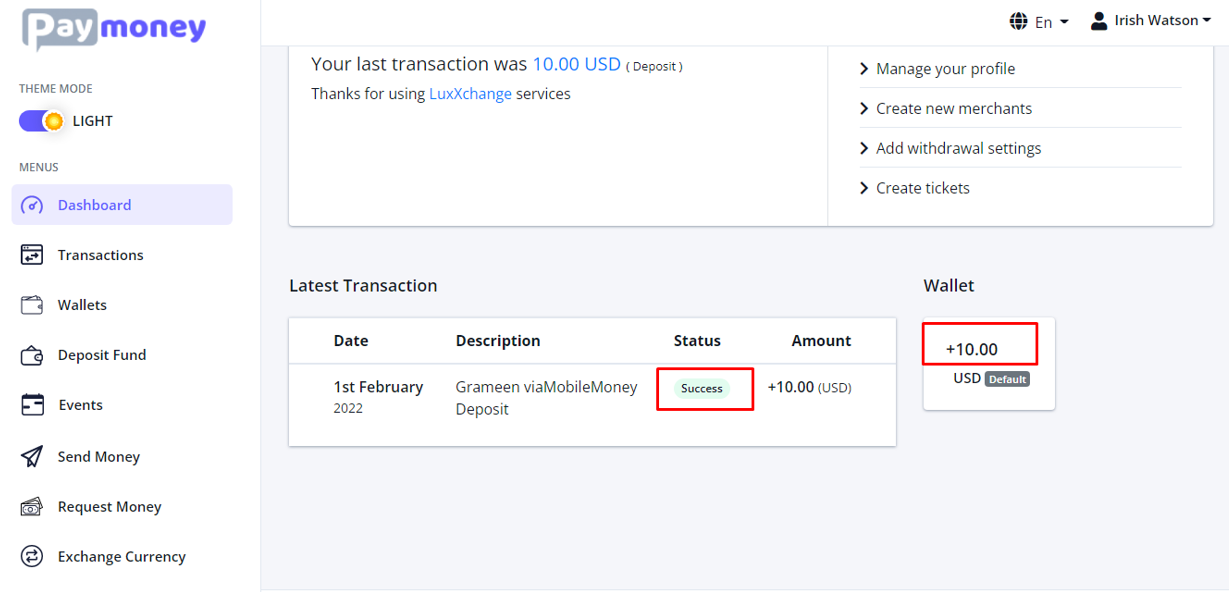The width and height of the screenshot is (1229, 592).
Task: Open the Transactions menu item
Action: 100,255
